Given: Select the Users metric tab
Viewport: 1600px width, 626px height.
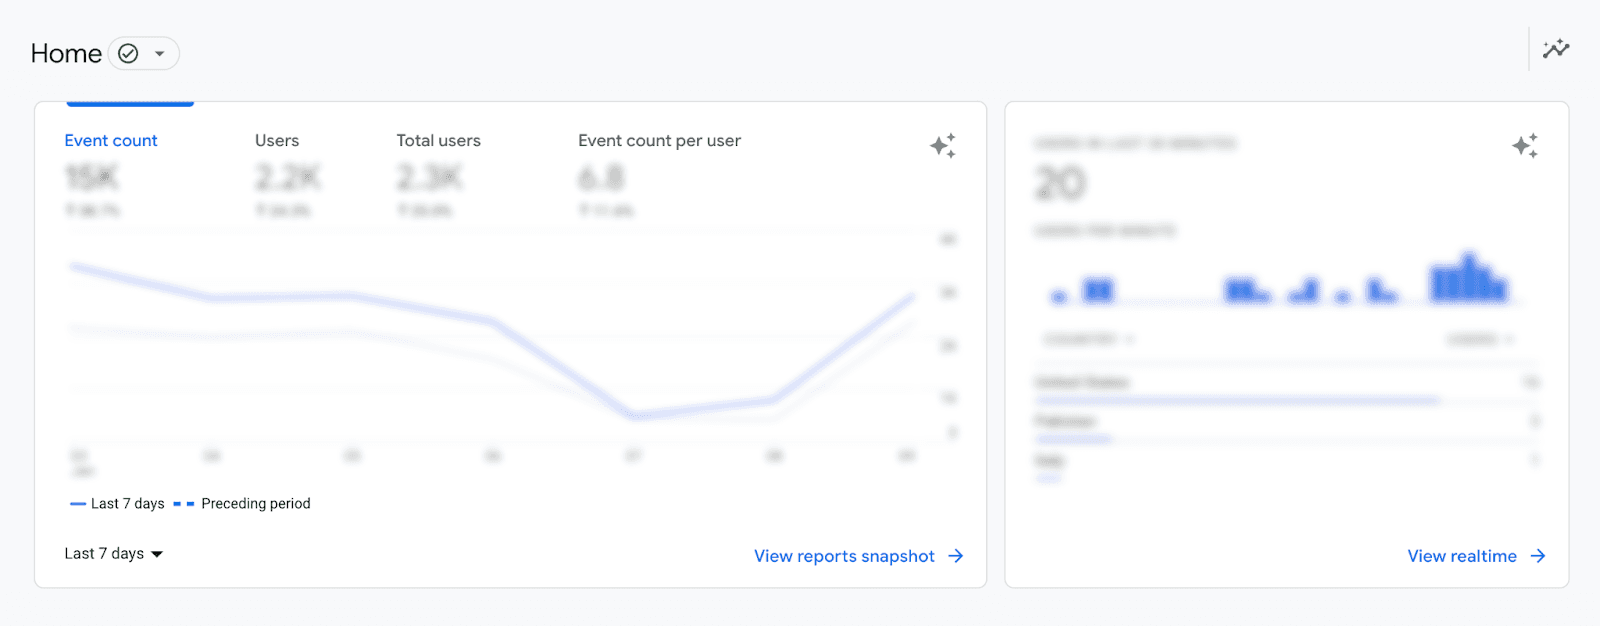Looking at the screenshot, I should coord(277,141).
